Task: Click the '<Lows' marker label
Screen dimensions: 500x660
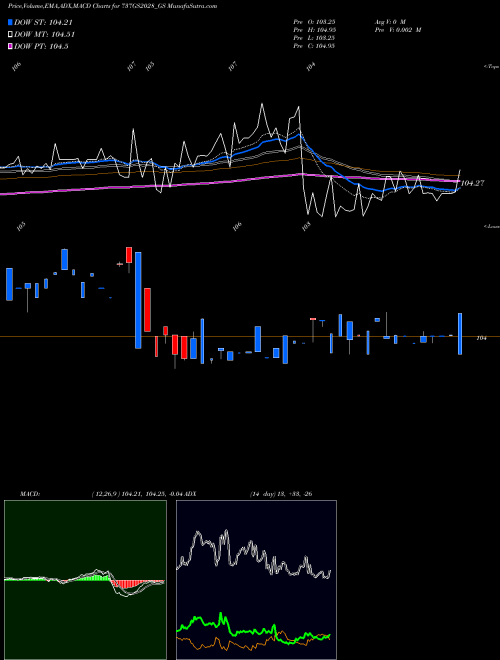Action: click(x=491, y=226)
